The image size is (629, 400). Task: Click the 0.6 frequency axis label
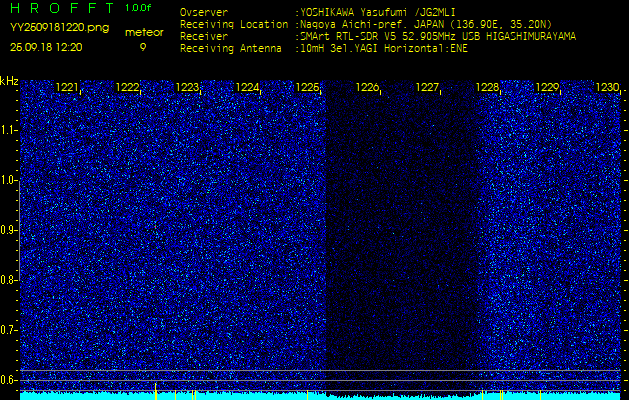[8, 380]
